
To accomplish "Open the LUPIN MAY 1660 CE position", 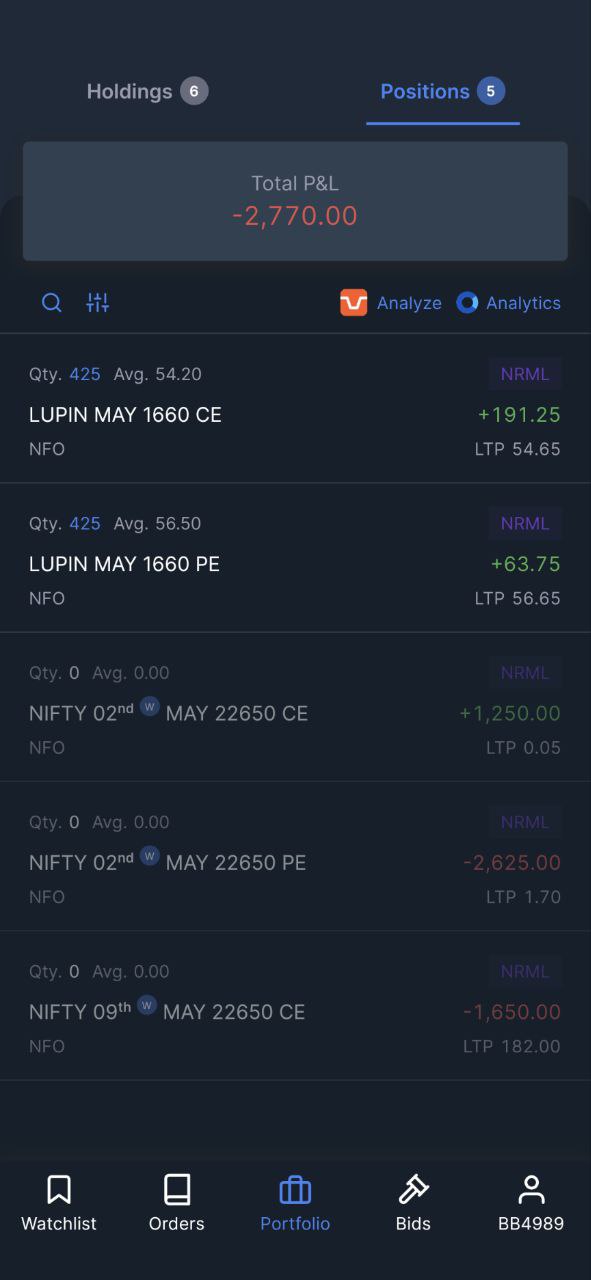I will (x=295, y=409).
